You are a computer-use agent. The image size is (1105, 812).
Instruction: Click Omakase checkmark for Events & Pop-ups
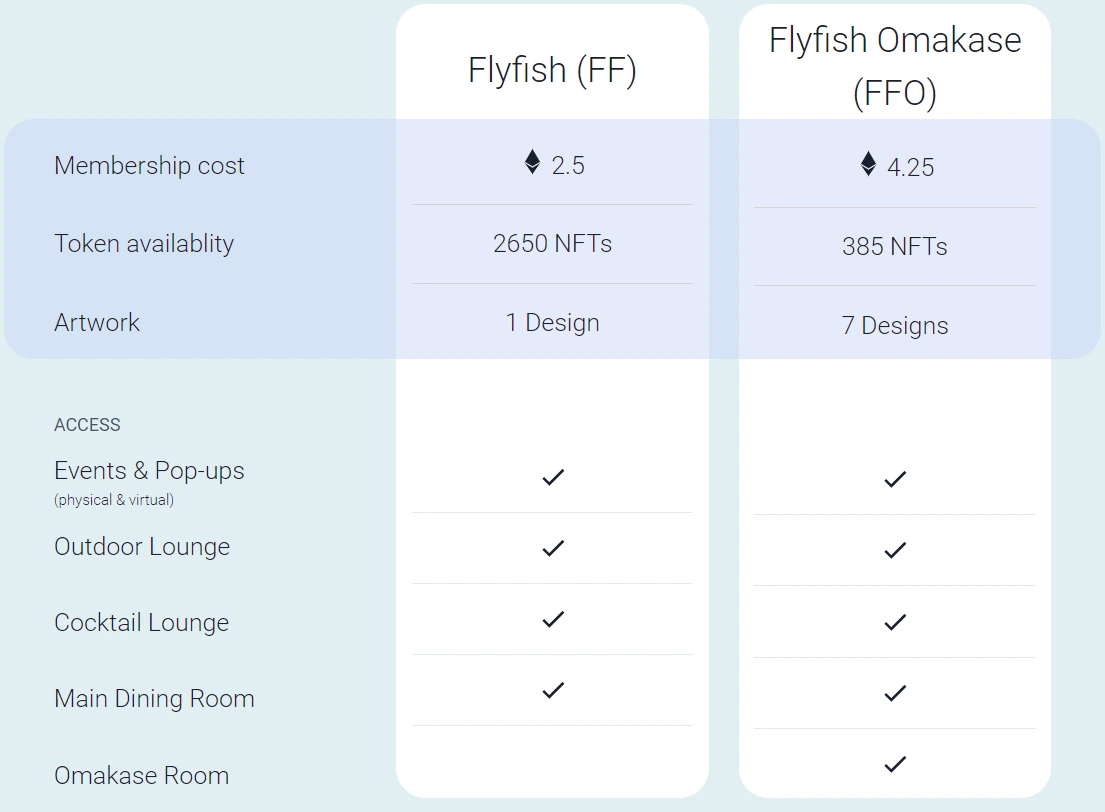[x=895, y=480]
